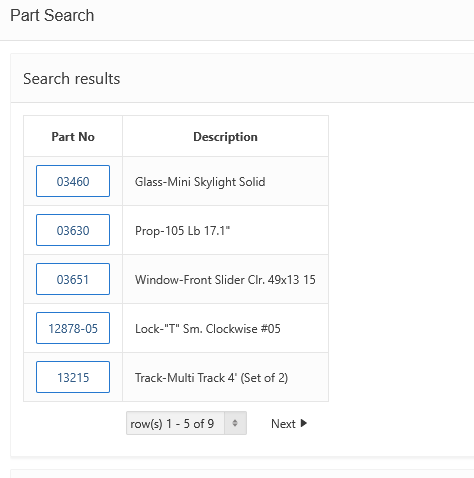Image resolution: width=474 pixels, height=478 pixels.
Task: Open part number 12878-05
Action: point(73,328)
